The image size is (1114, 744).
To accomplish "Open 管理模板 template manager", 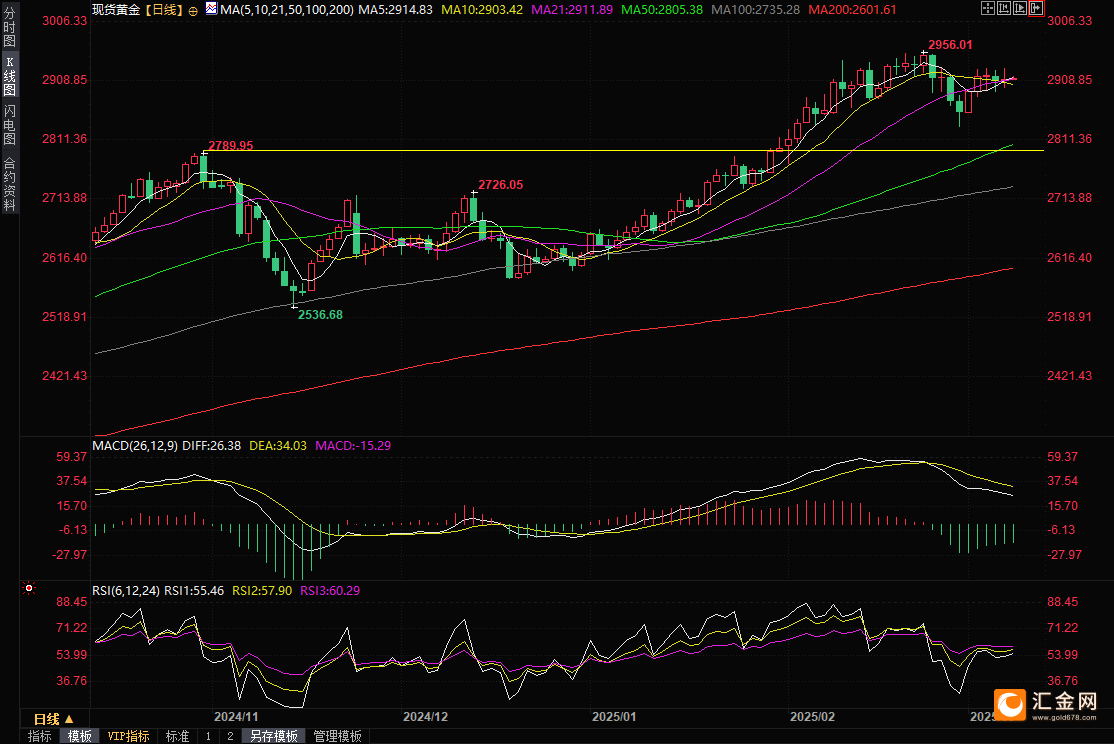I will [337, 736].
